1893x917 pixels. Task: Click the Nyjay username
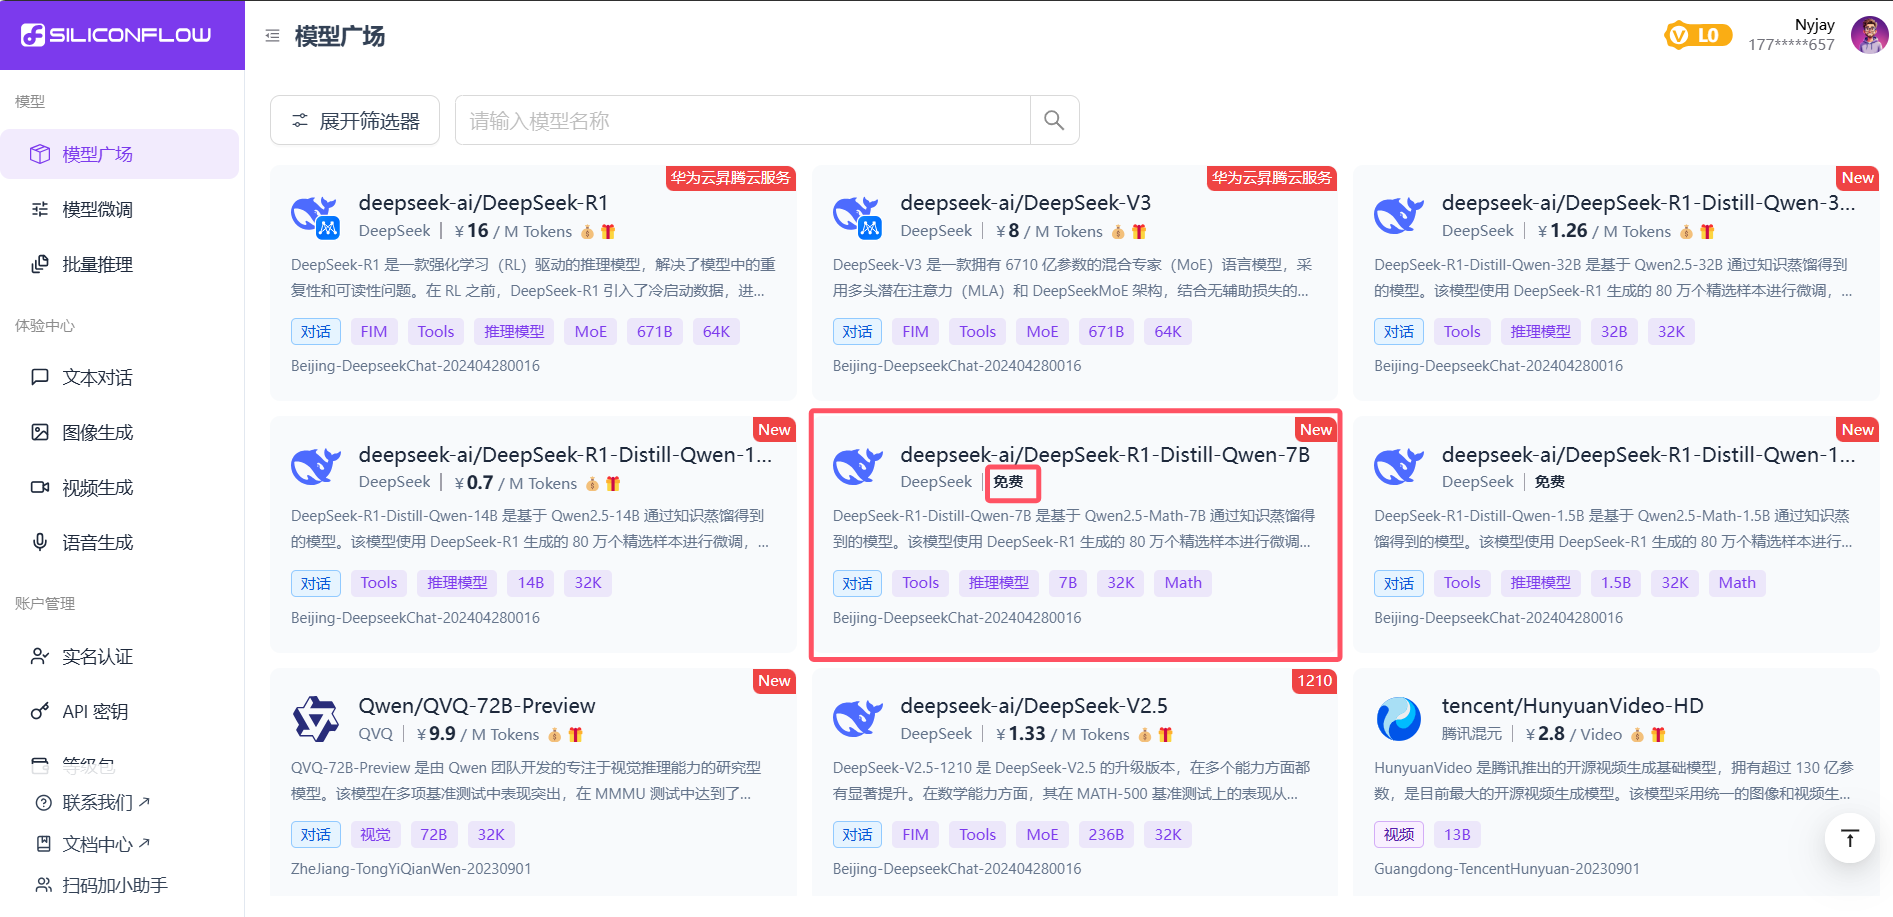(1814, 25)
